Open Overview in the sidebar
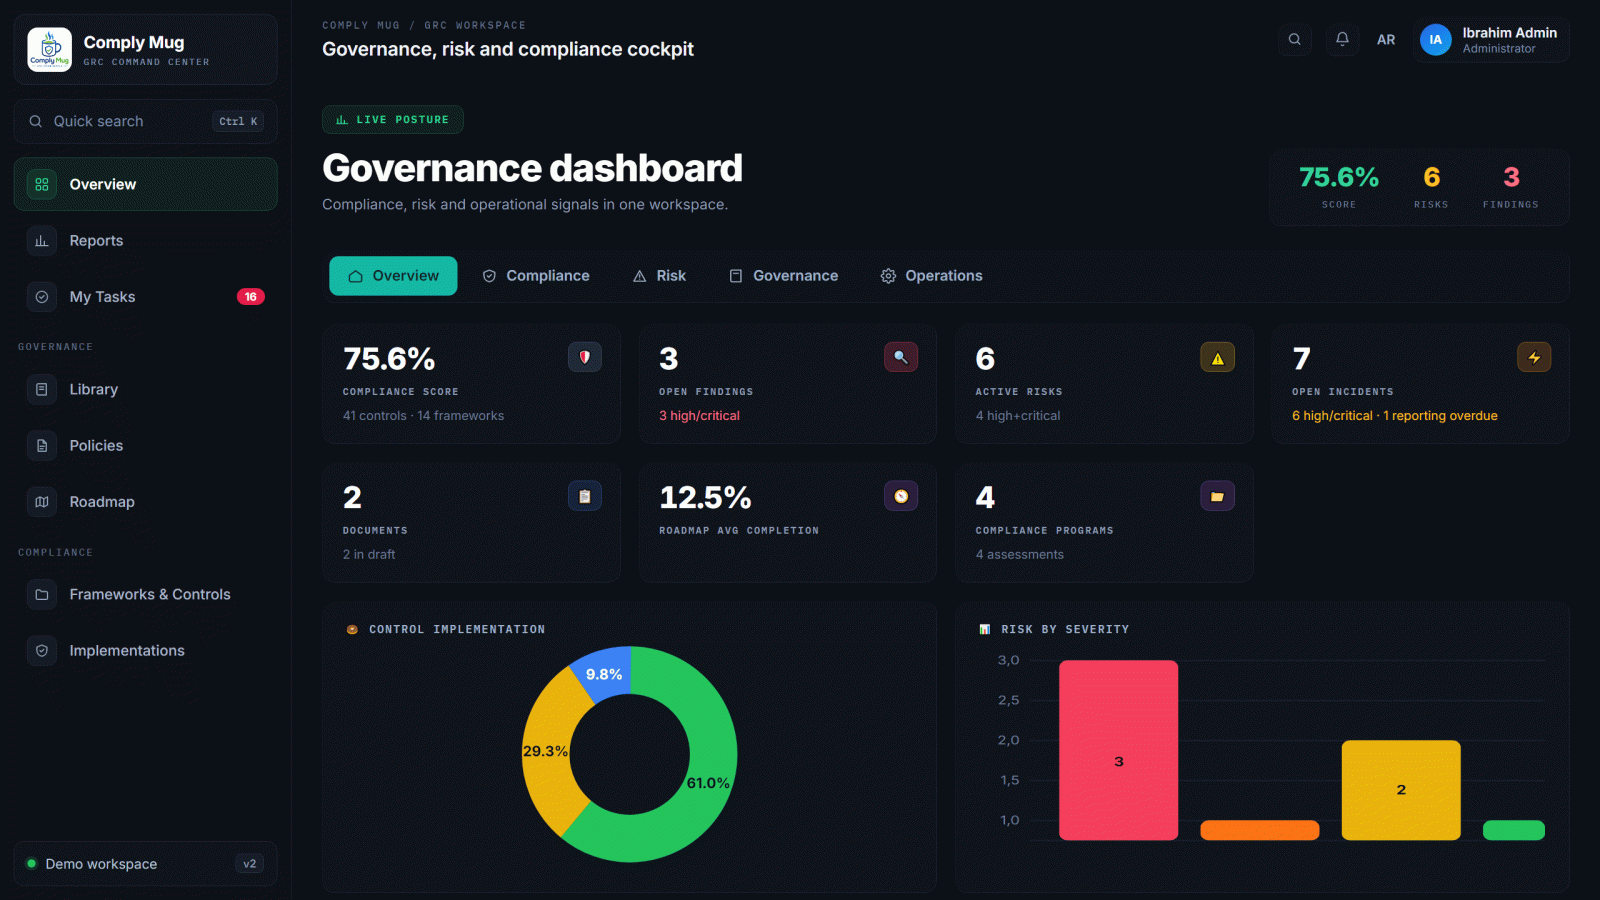1600x900 pixels. [x=146, y=184]
